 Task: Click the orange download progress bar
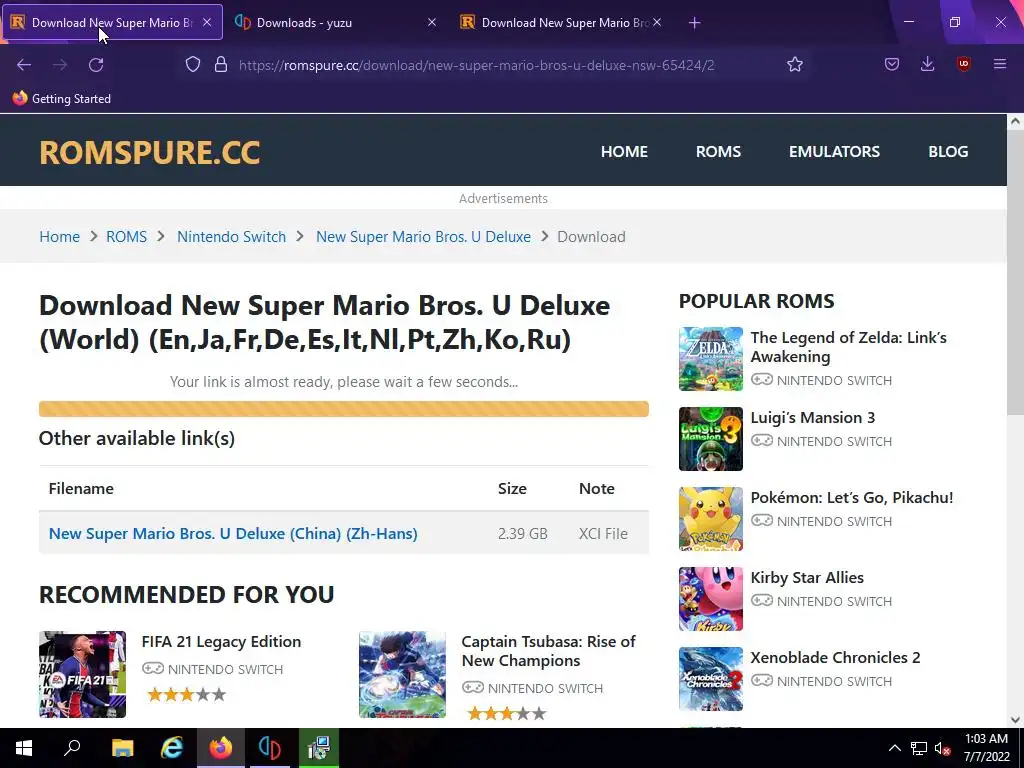click(x=344, y=409)
